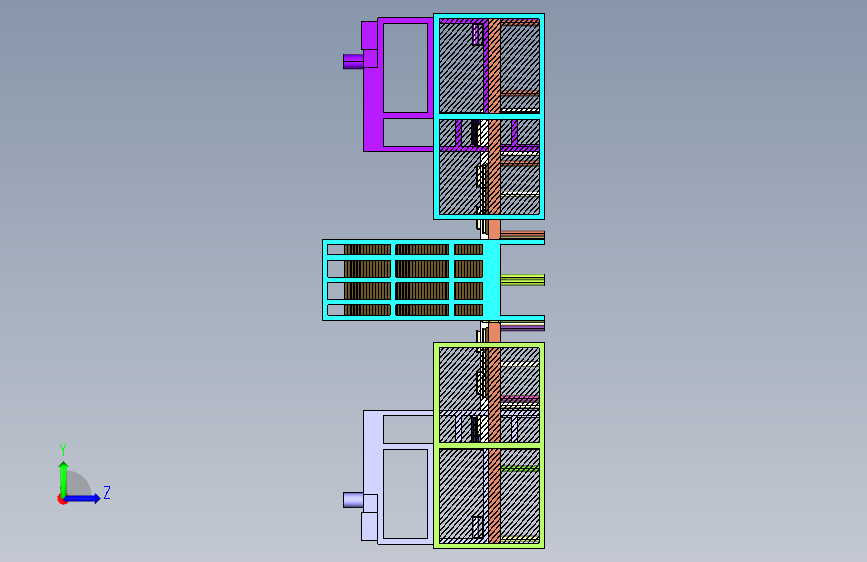
Task: Click the 'Y' axis label
Action: (x=63, y=449)
